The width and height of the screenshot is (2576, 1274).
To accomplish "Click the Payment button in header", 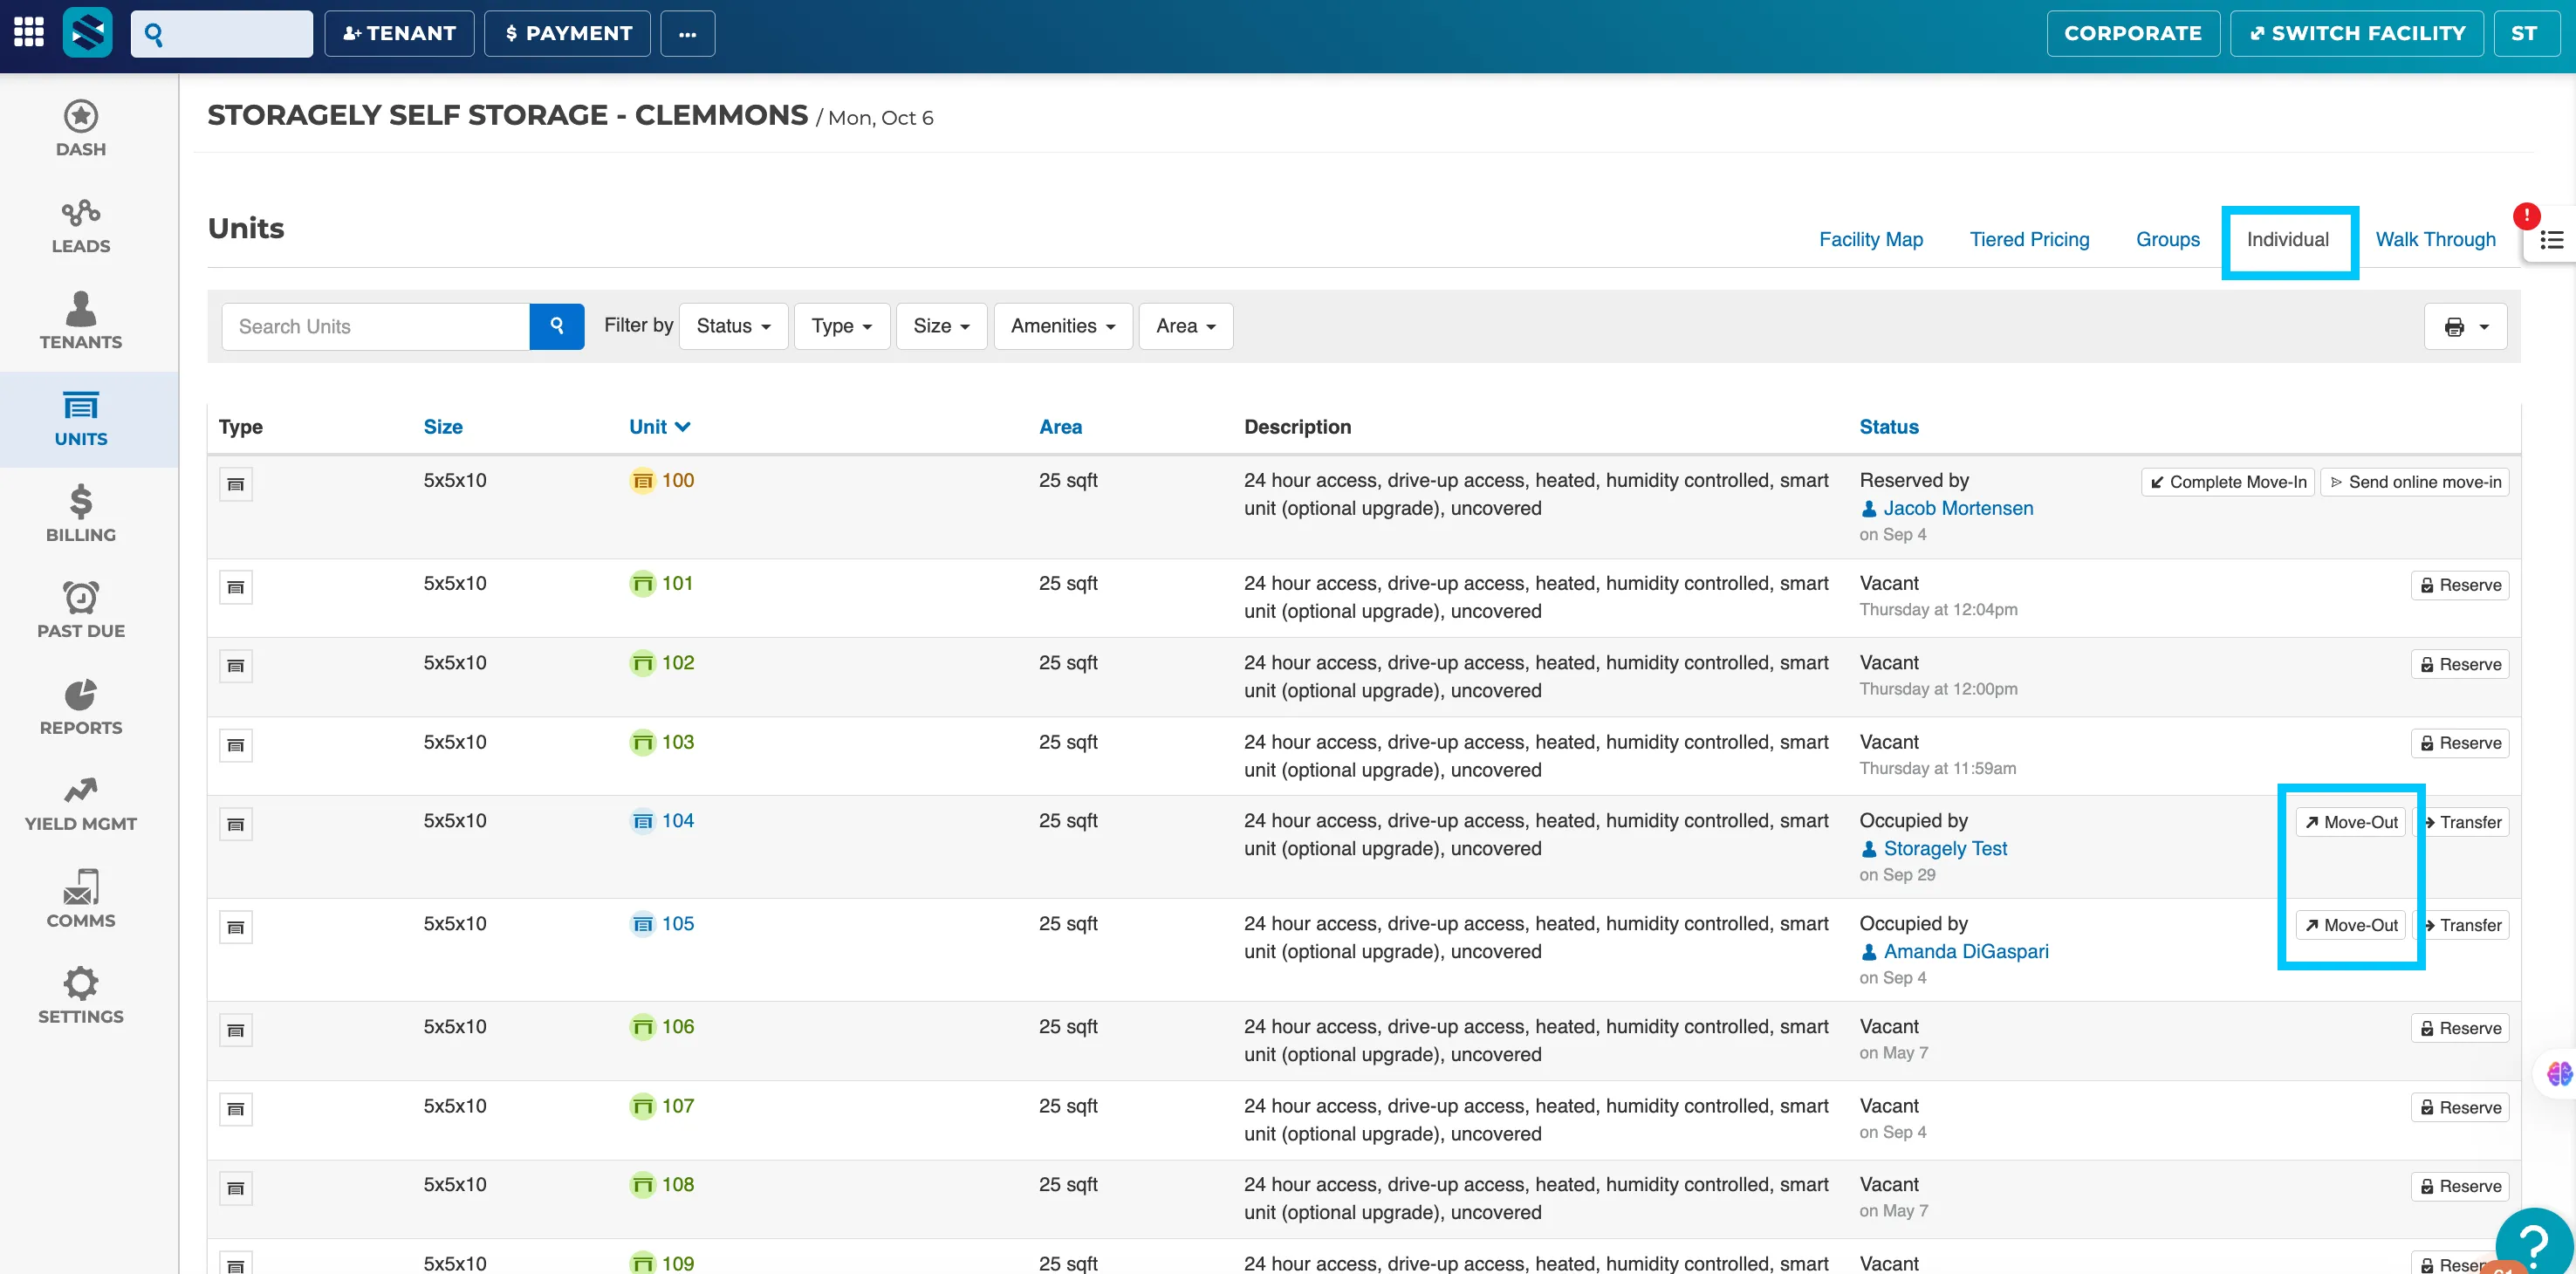I will [x=568, y=33].
